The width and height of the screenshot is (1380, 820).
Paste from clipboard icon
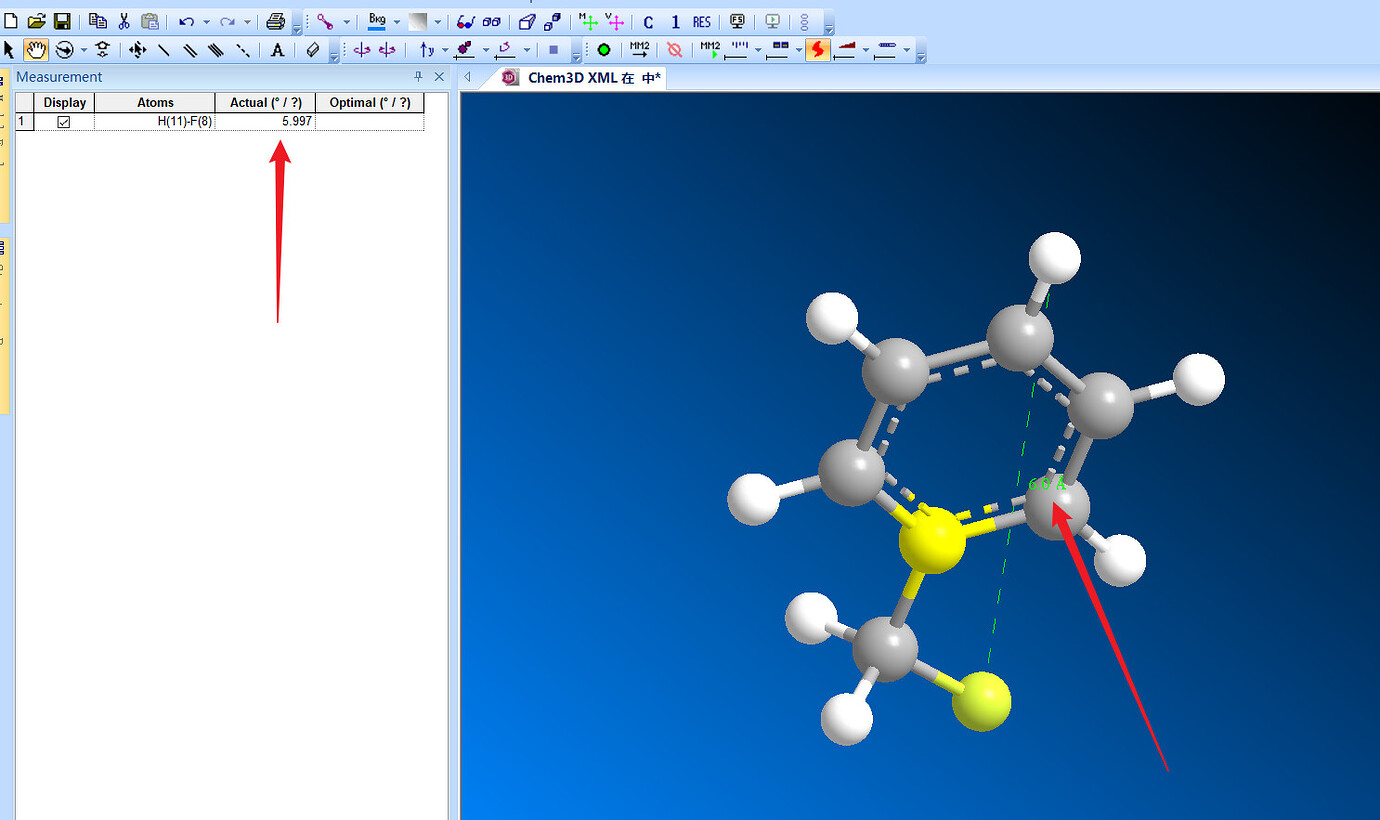coord(150,21)
